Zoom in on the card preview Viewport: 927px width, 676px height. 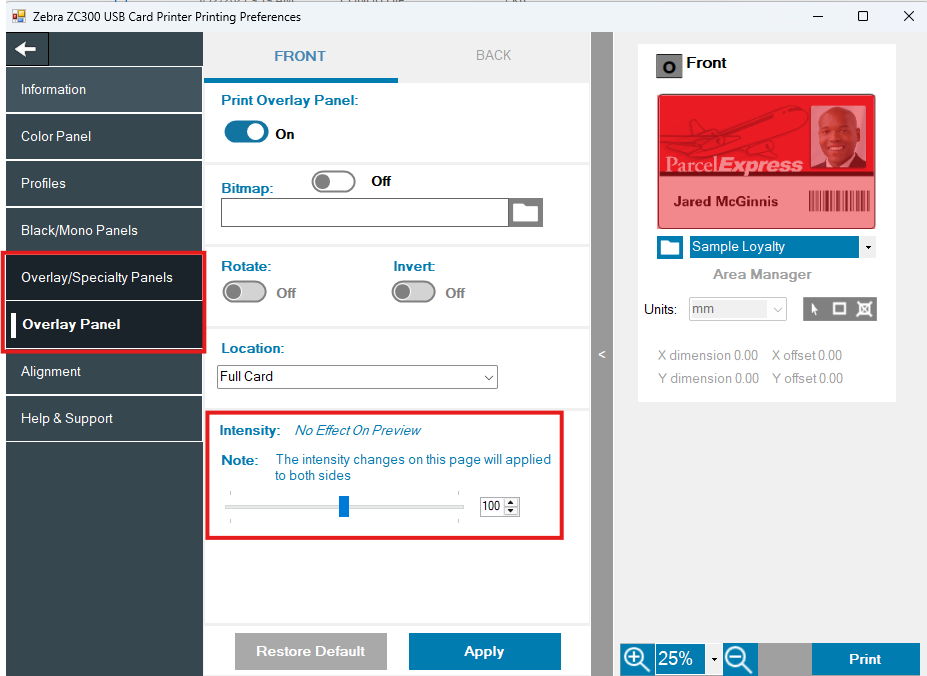click(x=636, y=658)
